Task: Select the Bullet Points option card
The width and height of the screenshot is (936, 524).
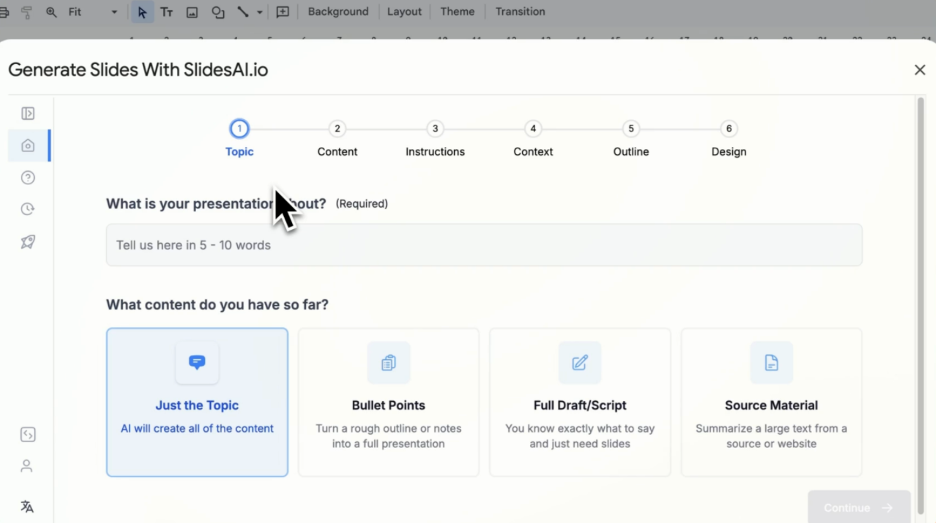Action: click(389, 402)
